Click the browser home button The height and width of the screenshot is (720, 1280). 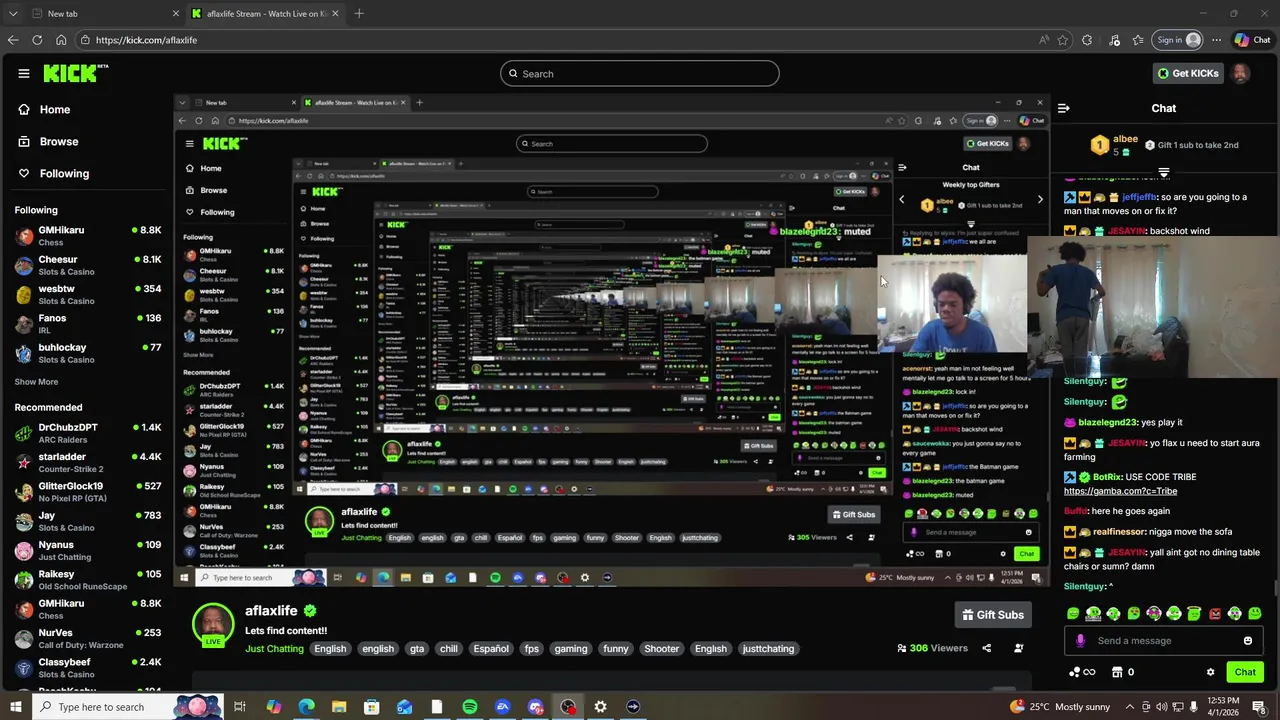coord(61,40)
